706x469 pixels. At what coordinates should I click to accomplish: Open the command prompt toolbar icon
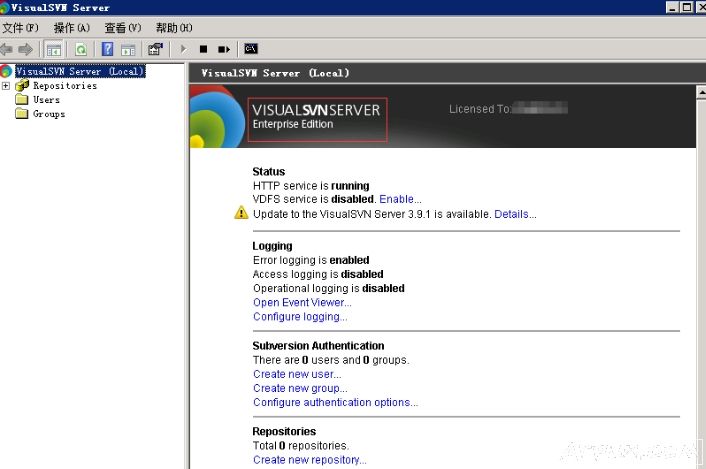click(251, 49)
